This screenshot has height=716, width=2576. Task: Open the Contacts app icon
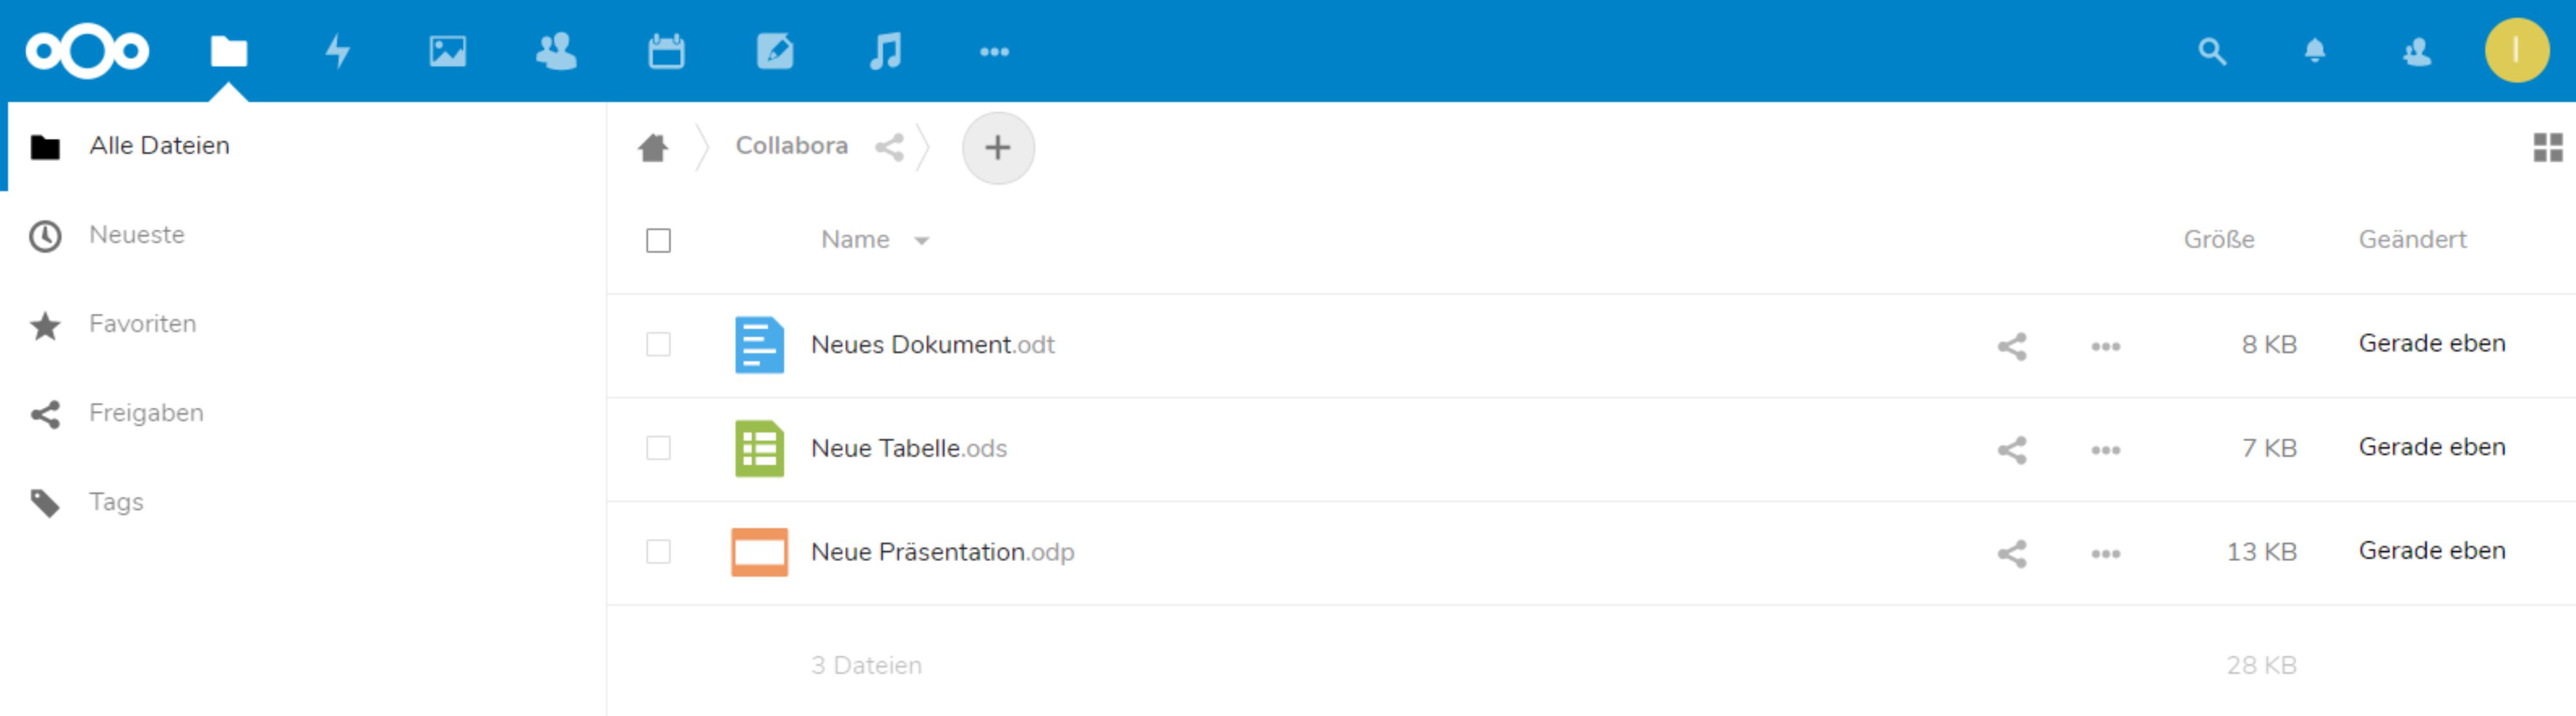(556, 51)
